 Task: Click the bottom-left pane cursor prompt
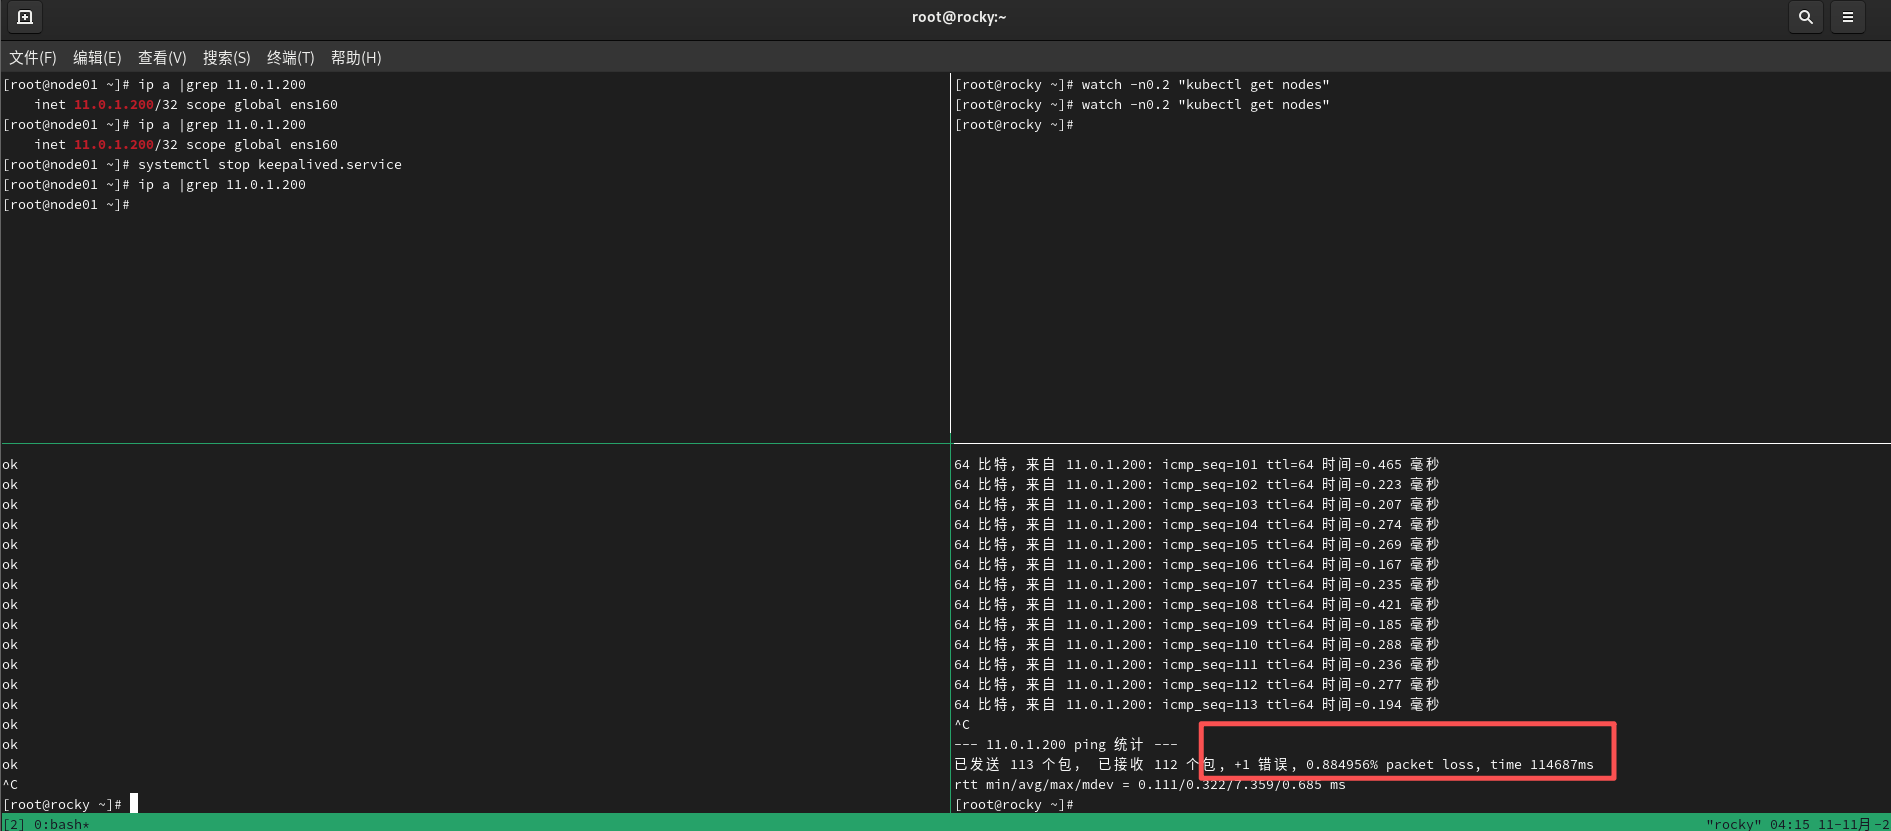click(70, 804)
